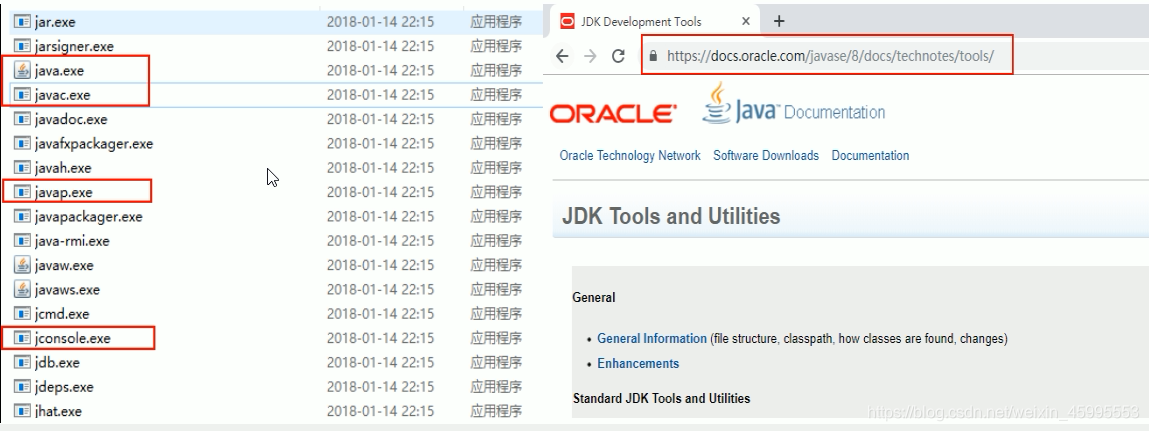
Task: Click the General section heading
Action: (594, 298)
